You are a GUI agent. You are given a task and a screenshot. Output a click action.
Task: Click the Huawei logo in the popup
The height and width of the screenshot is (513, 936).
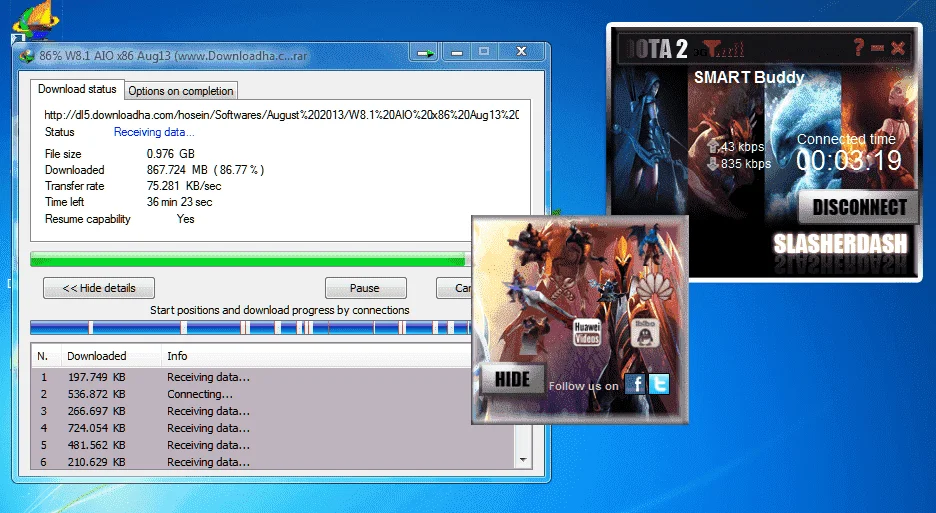655,287
